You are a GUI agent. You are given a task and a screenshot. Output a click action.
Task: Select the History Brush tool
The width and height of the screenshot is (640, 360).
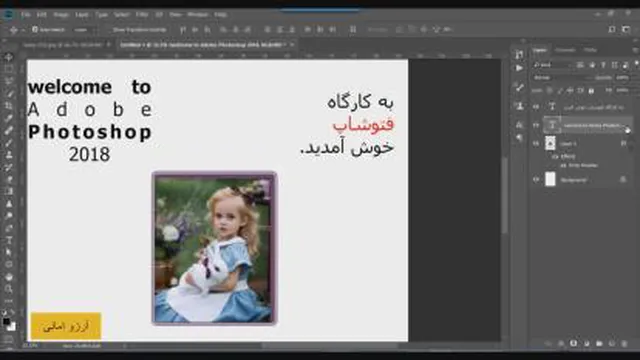[x=9, y=167]
